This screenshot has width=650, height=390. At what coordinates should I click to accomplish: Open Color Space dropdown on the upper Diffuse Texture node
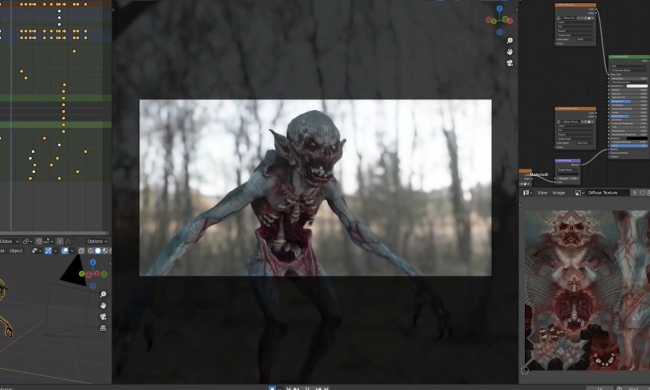click(585, 39)
